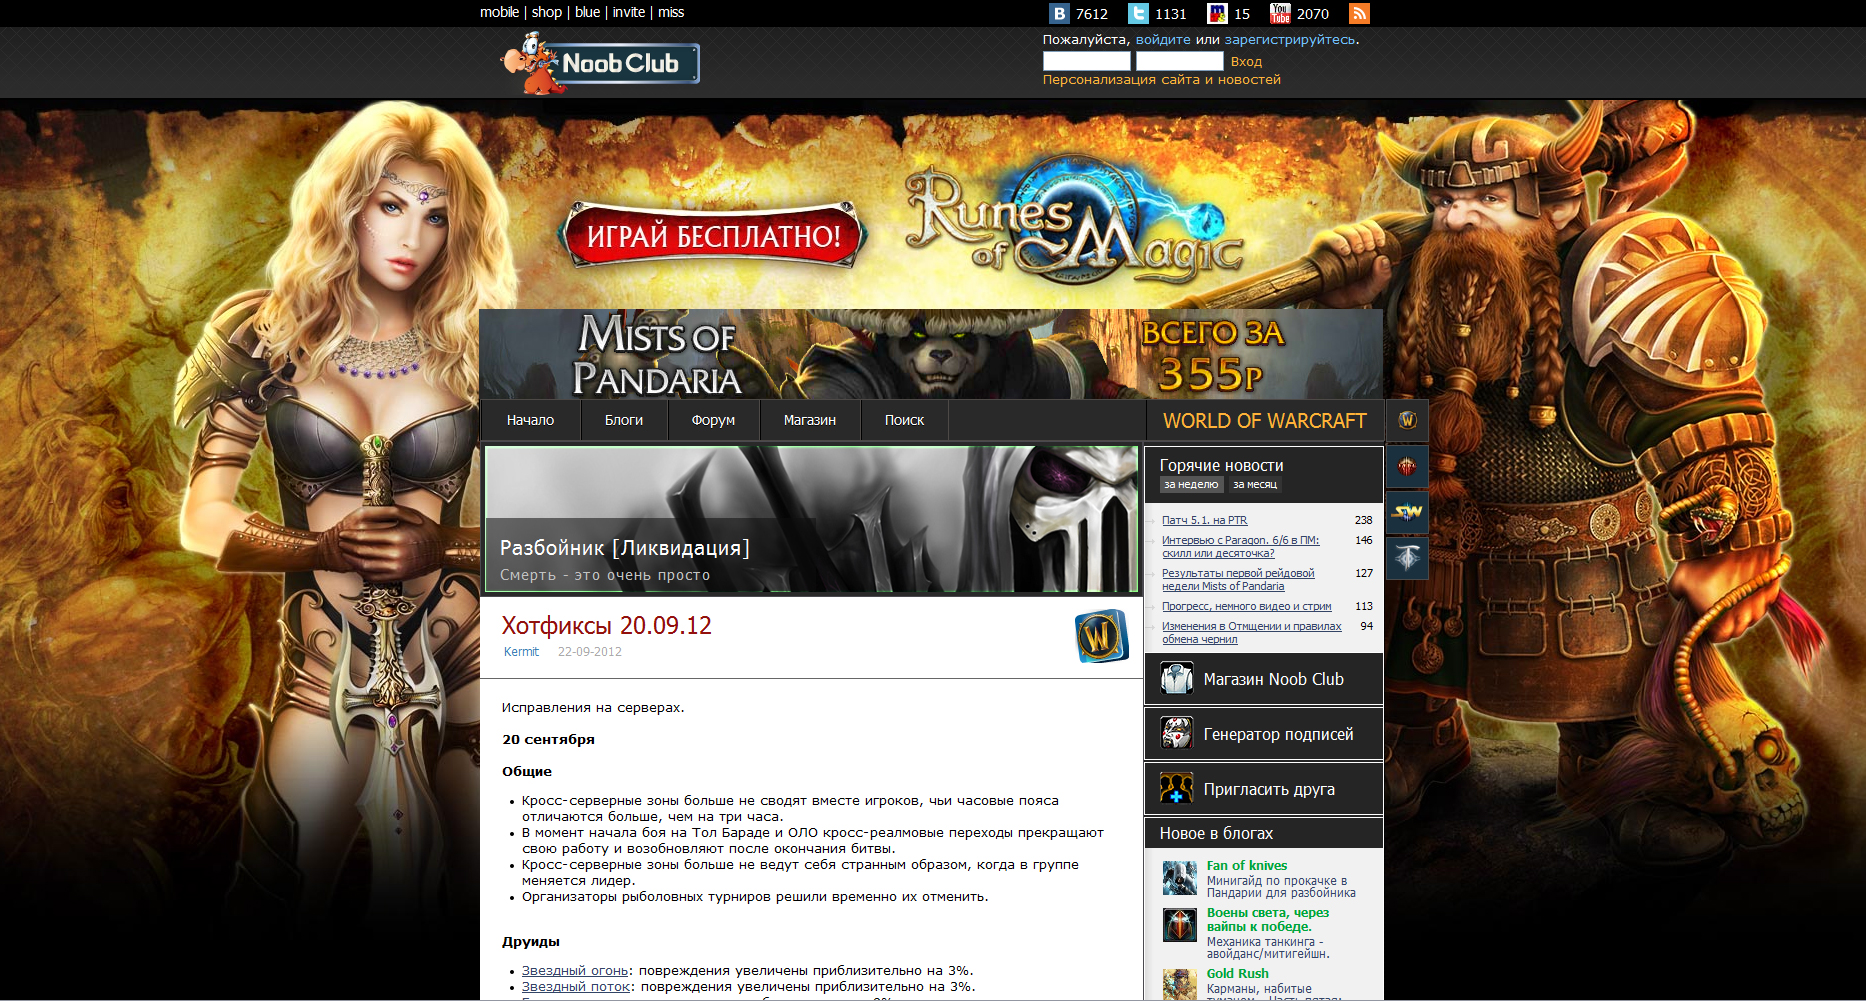This screenshot has height=1001, width=1866.
Task: Click the ИГРАЙ БЕСПЛАТНО red banner button
Action: pyautogui.click(x=713, y=236)
